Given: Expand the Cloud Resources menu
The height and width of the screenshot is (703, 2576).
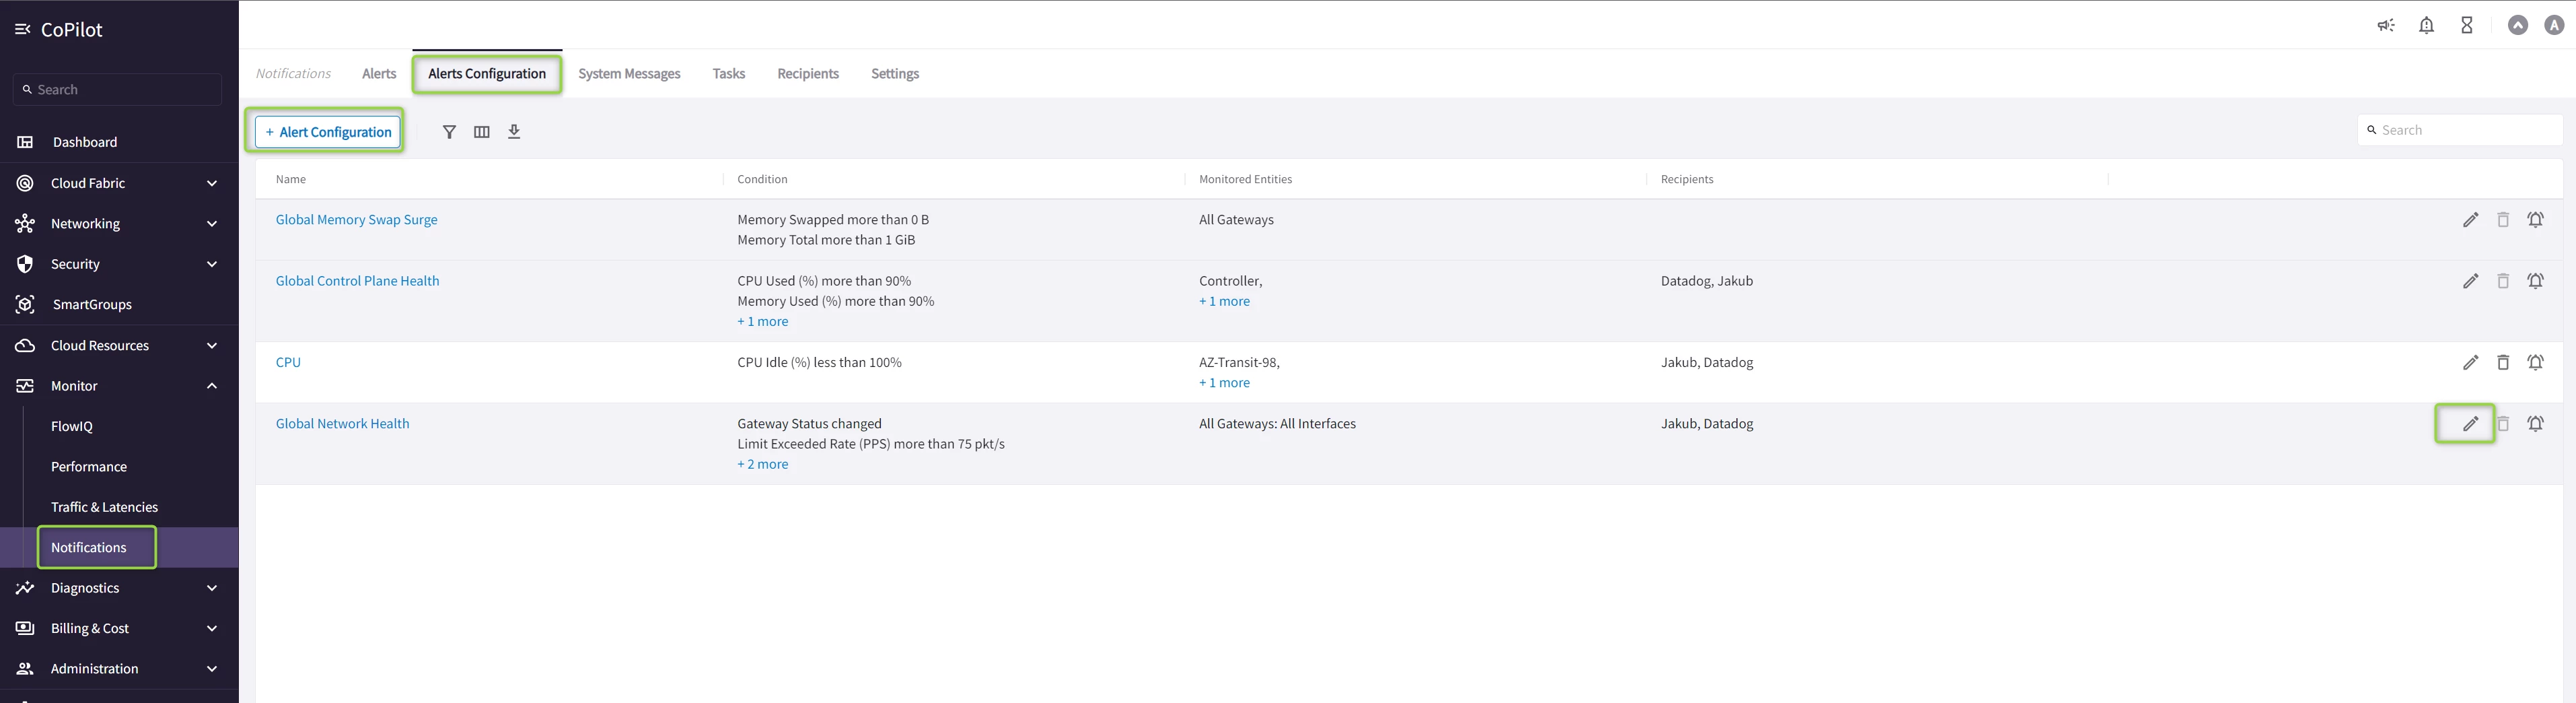Looking at the screenshot, I should (x=119, y=345).
